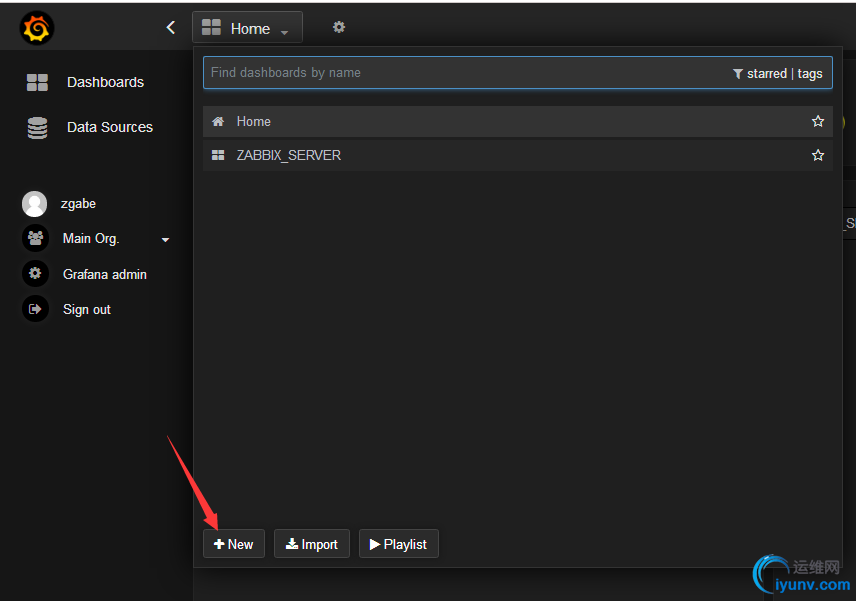Open Grafana admin page
The image size is (856, 601).
point(105,274)
